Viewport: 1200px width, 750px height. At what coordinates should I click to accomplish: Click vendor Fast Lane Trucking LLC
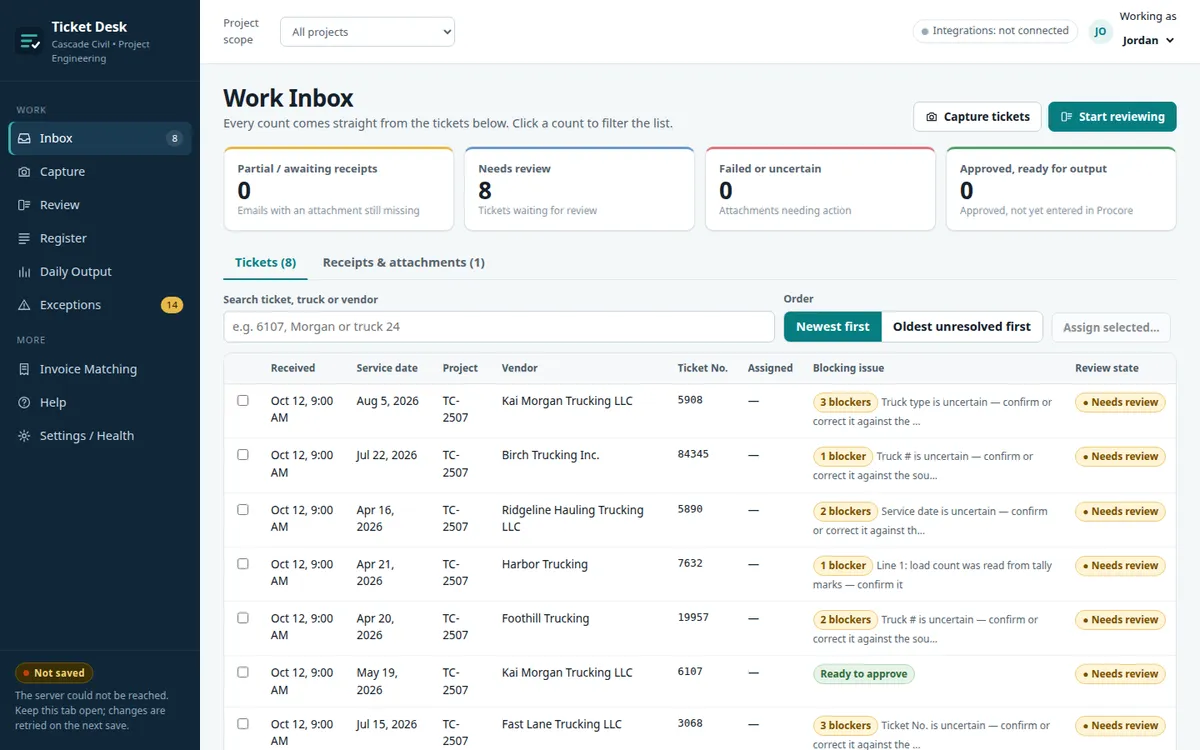tap(562, 724)
